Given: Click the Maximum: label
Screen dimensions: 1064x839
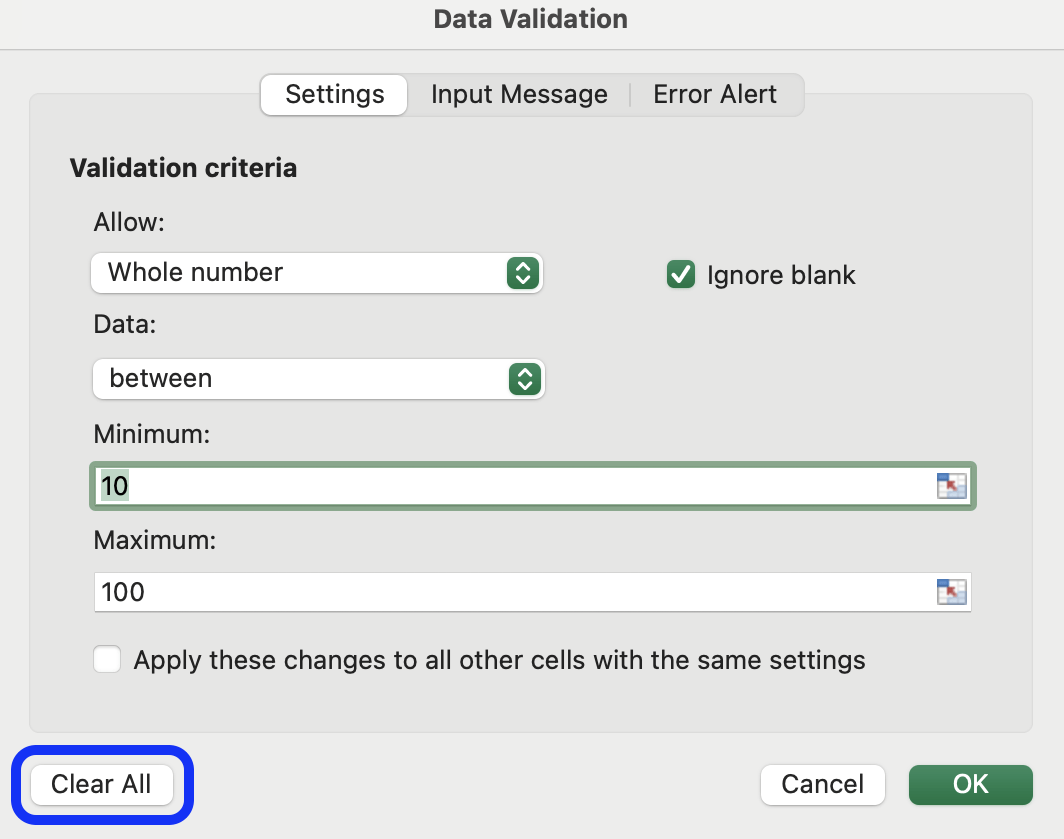Looking at the screenshot, I should coord(155,540).
